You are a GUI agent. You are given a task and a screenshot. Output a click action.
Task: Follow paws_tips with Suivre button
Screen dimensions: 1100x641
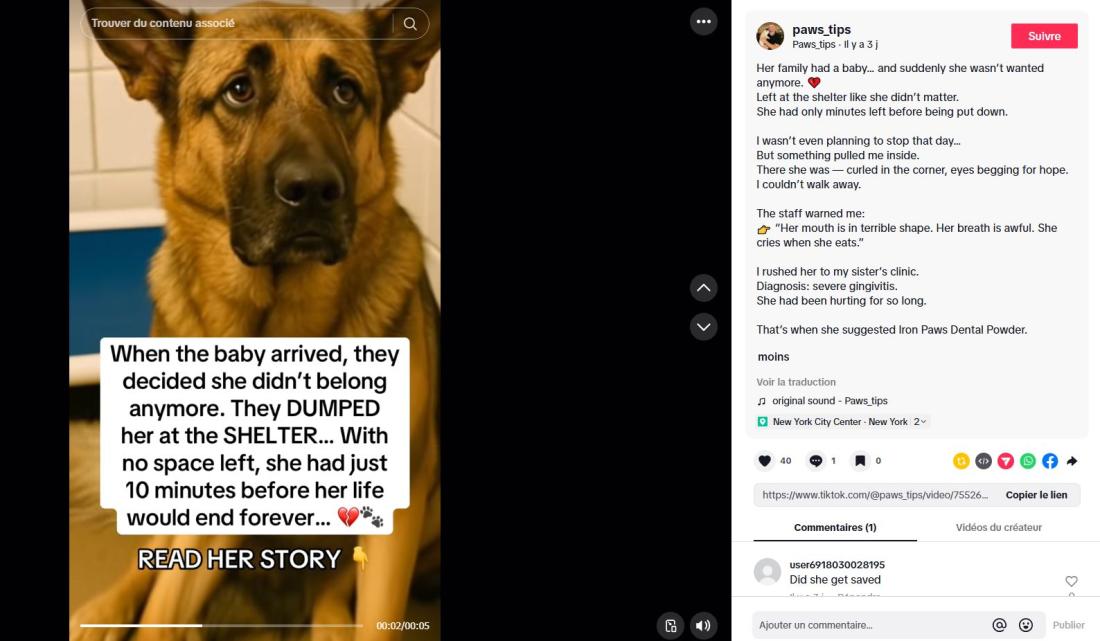[1044, 36]
